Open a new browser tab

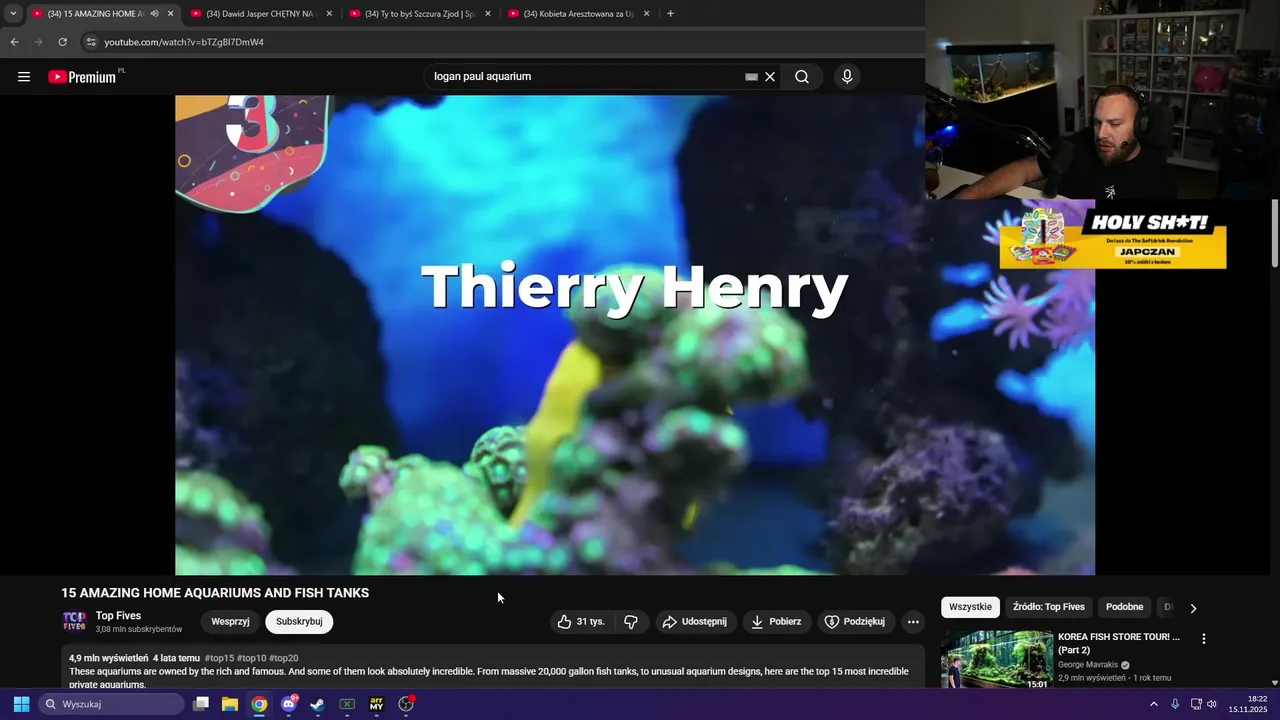click(670, 14)
